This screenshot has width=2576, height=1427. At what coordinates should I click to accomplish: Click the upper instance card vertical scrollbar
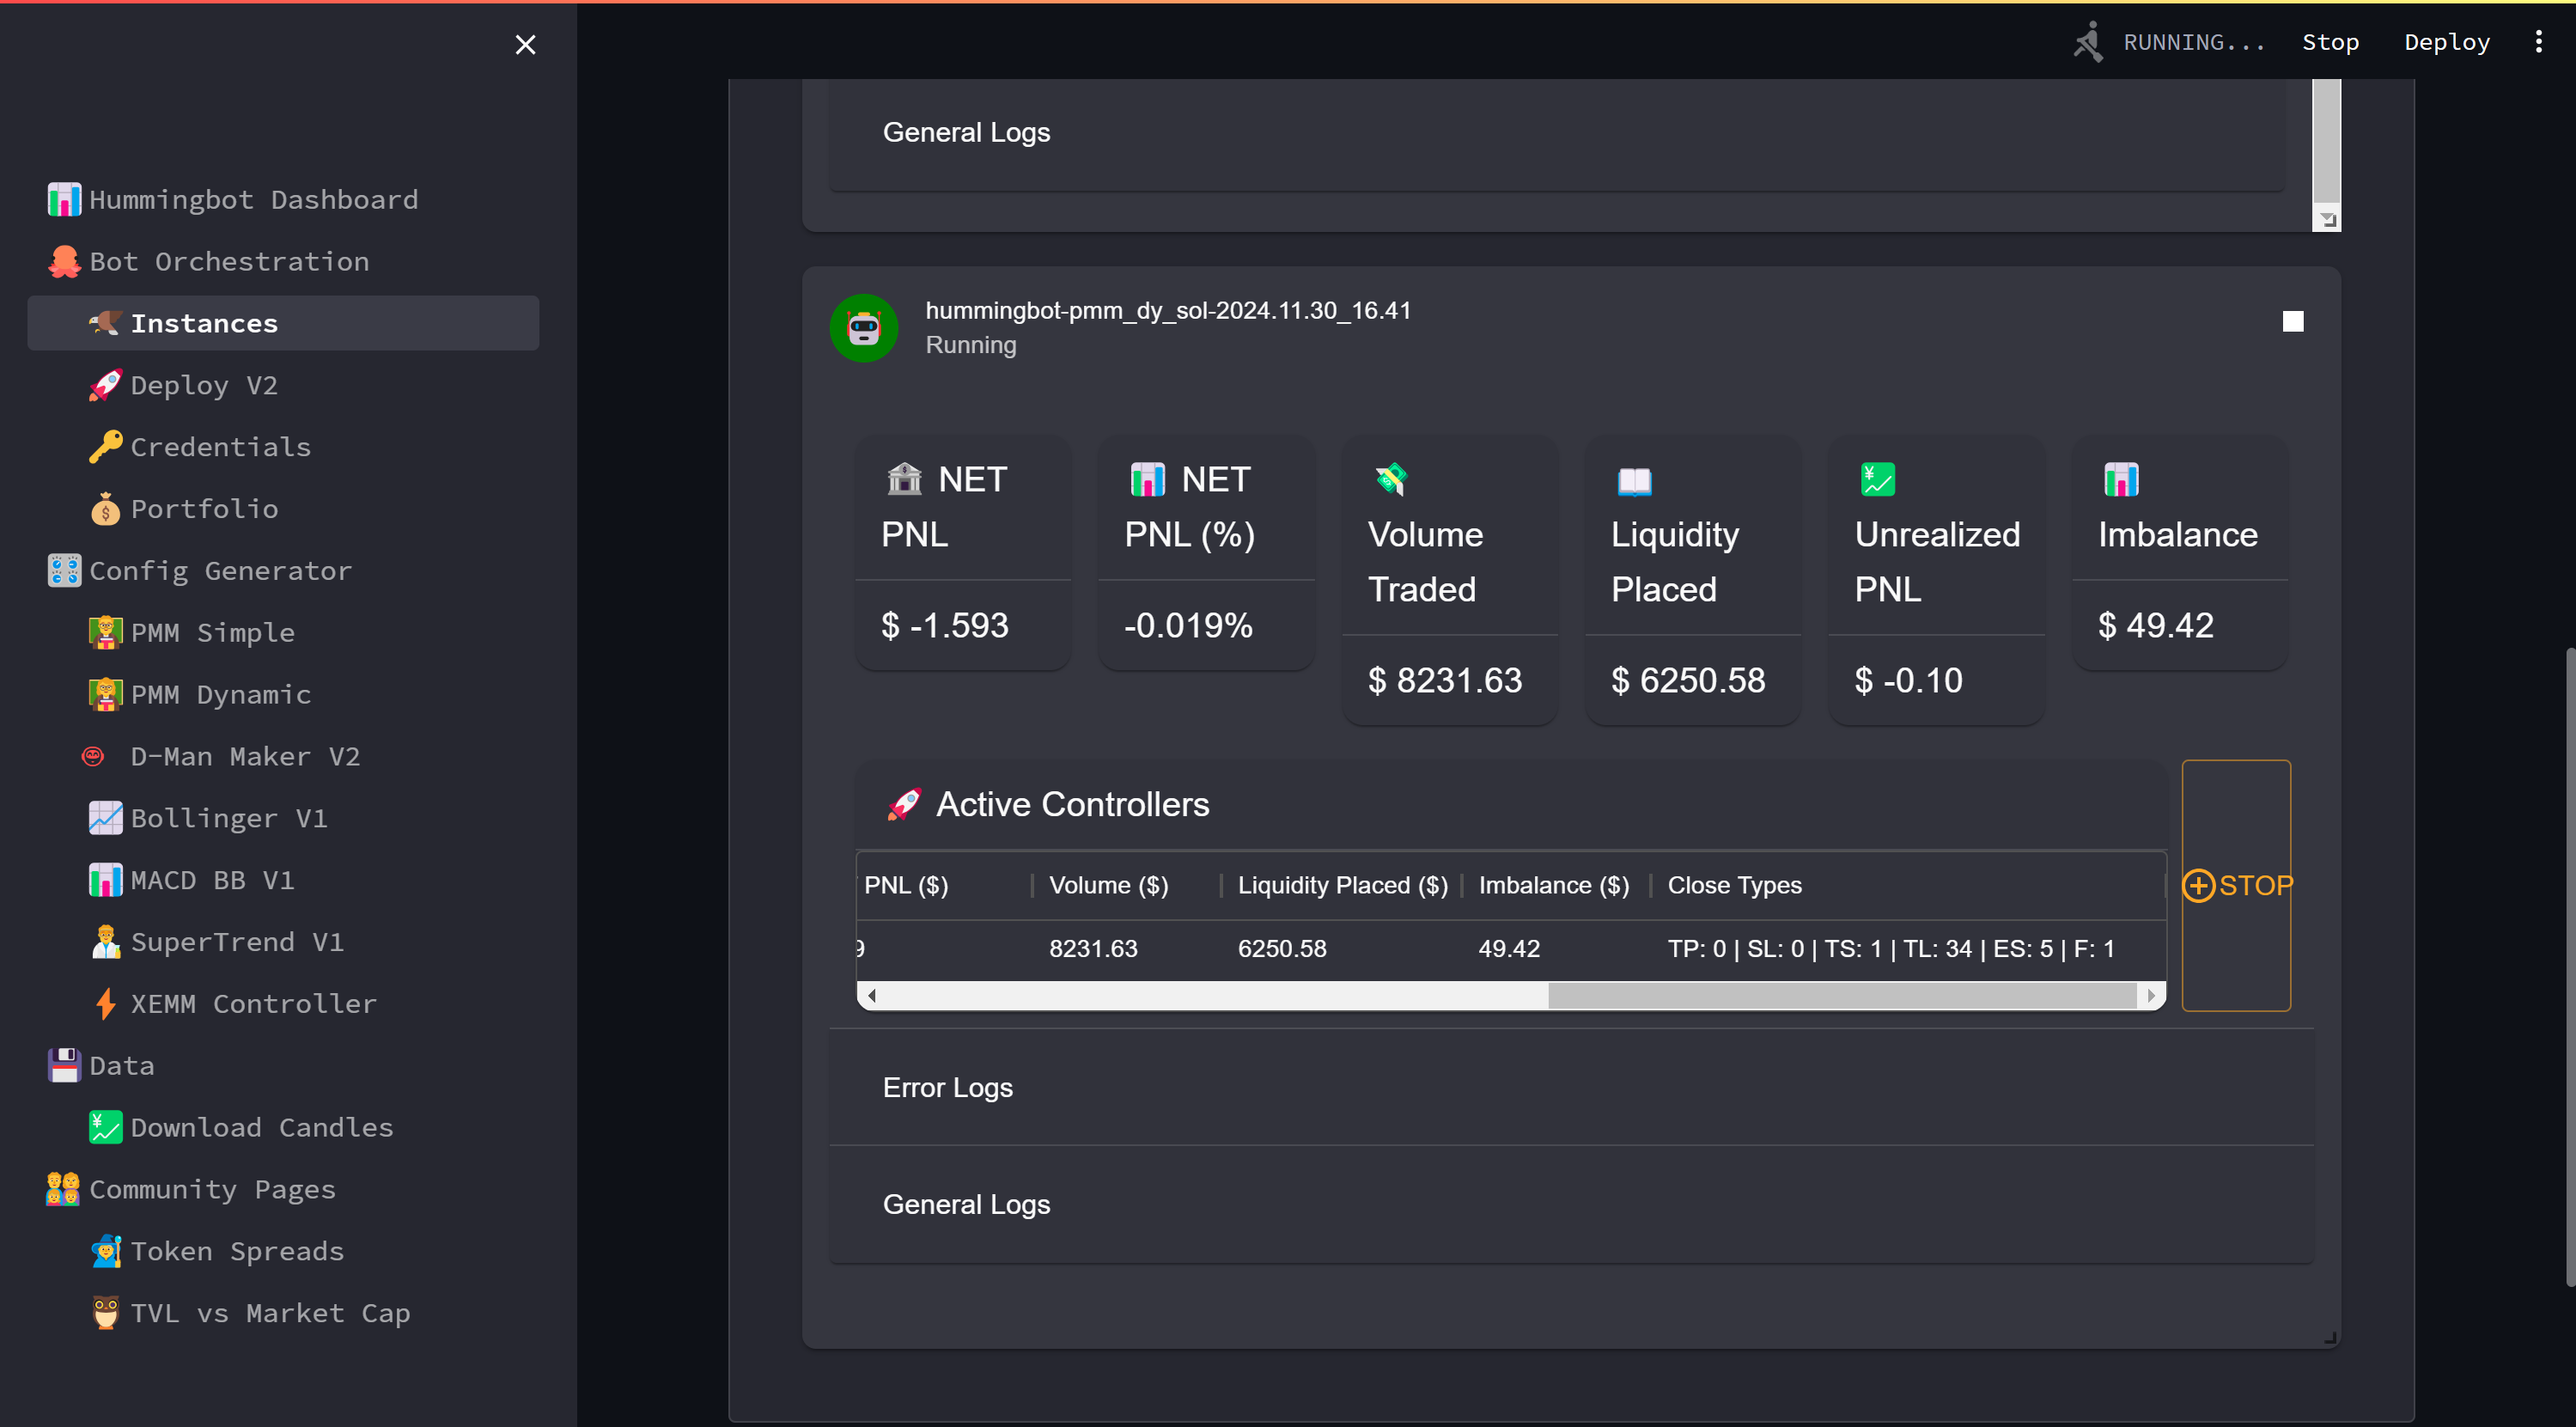2326,142
